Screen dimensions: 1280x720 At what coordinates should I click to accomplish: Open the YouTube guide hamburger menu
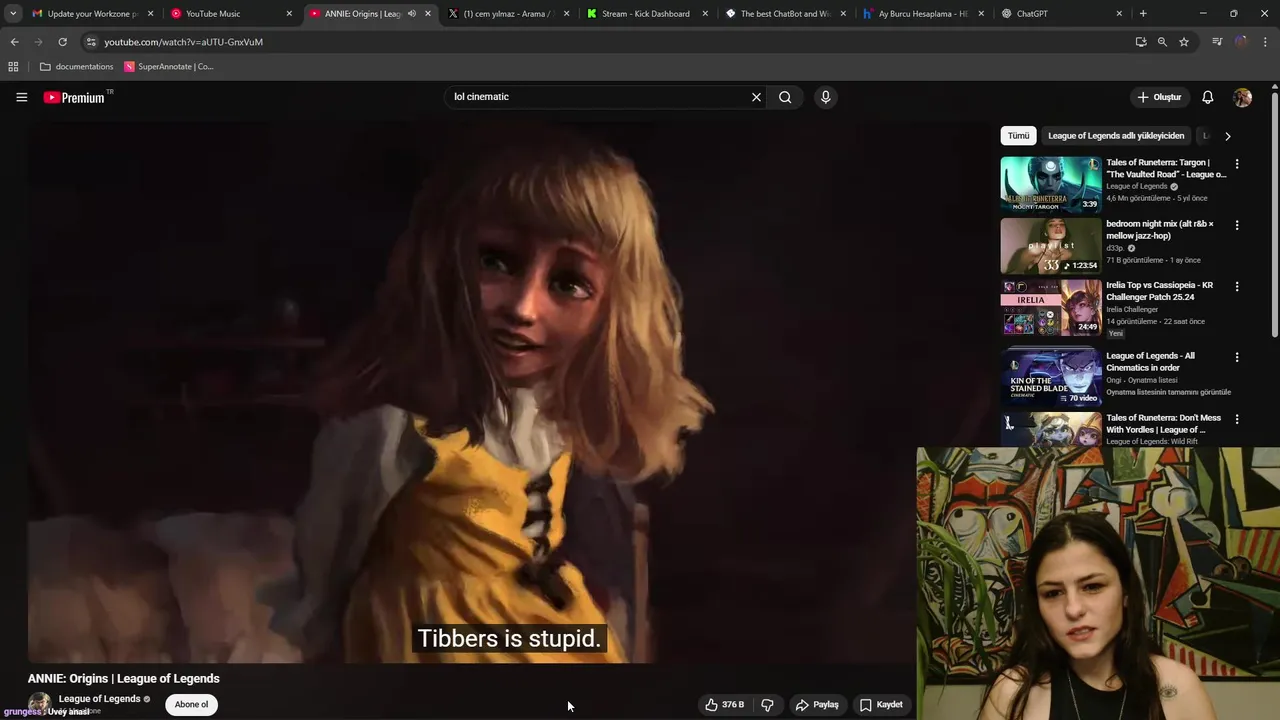click(x=21, y=97)
